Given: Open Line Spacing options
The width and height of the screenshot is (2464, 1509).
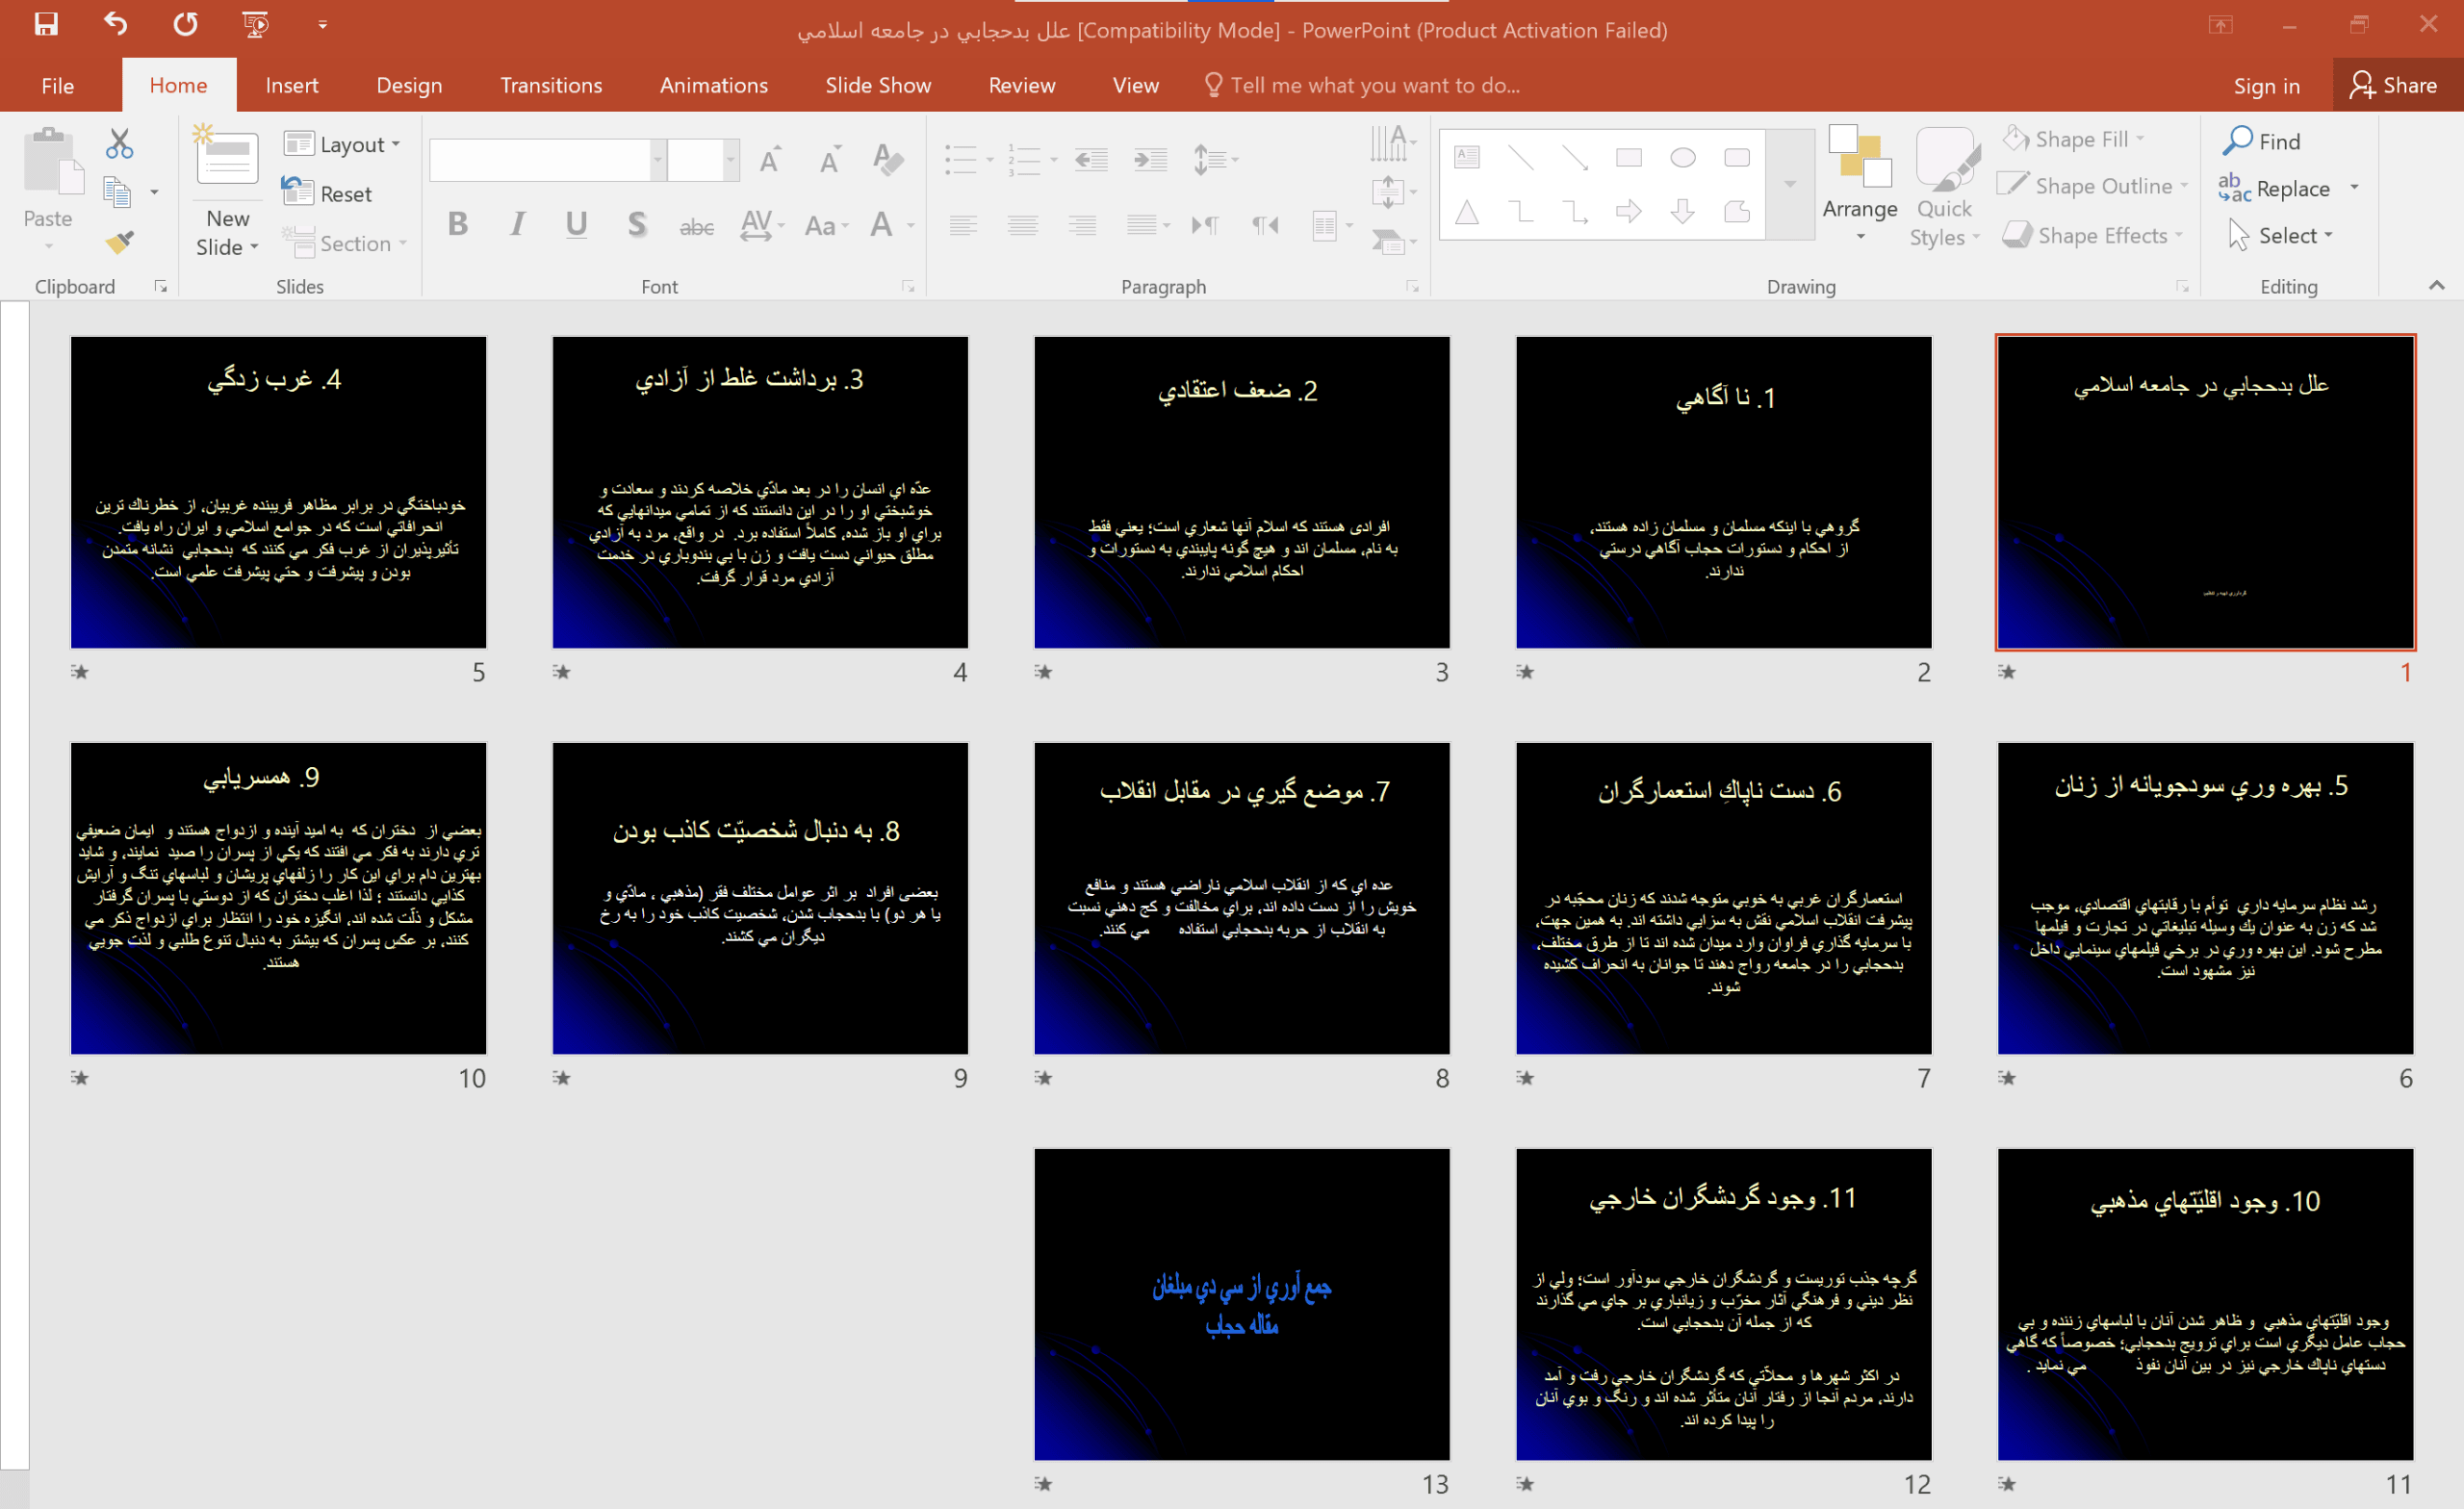Looking at the screenshot, I should coord(1215,159).
